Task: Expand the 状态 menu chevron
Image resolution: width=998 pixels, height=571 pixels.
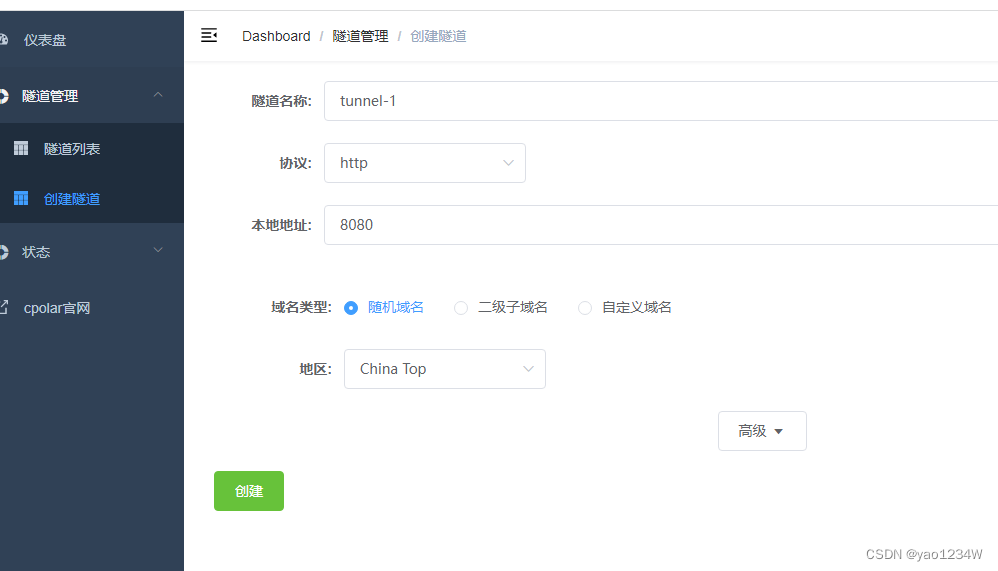Action: point(158,250)
